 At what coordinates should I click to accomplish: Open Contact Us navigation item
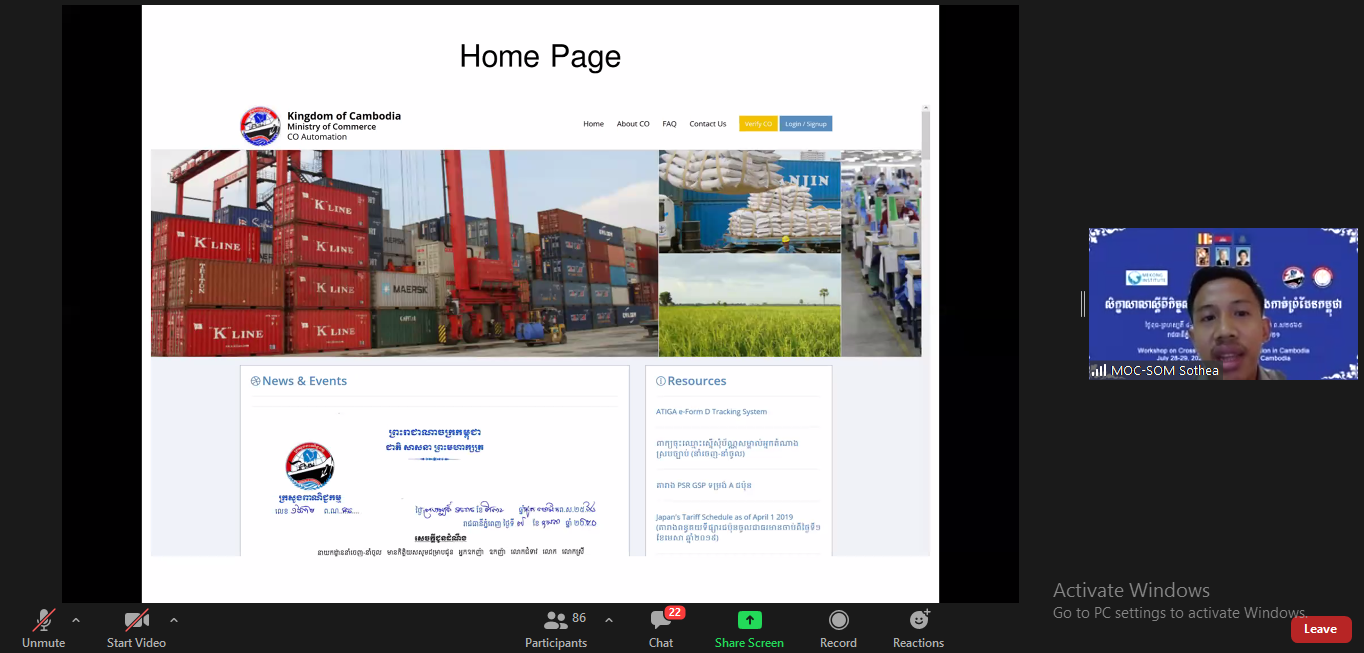[x=707, y=124]
